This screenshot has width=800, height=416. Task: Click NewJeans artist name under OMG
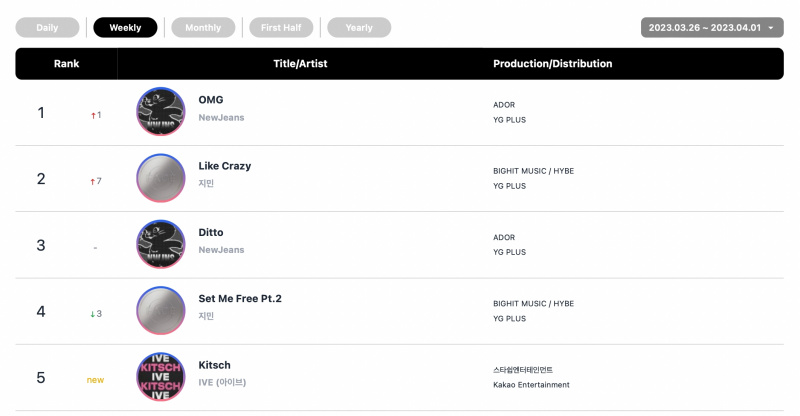(221, 117)
